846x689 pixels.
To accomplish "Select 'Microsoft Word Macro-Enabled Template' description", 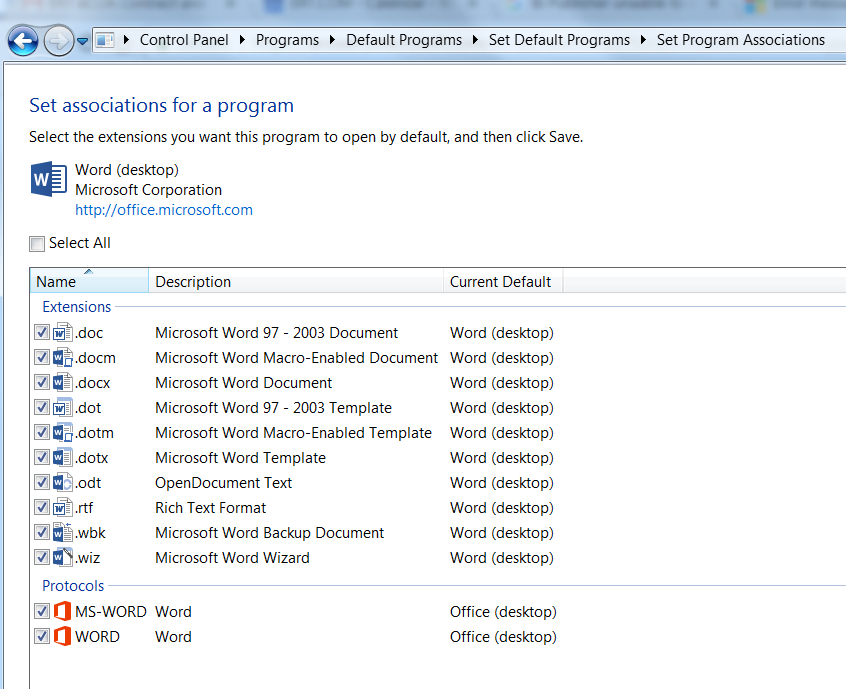I will coord(293,432).
